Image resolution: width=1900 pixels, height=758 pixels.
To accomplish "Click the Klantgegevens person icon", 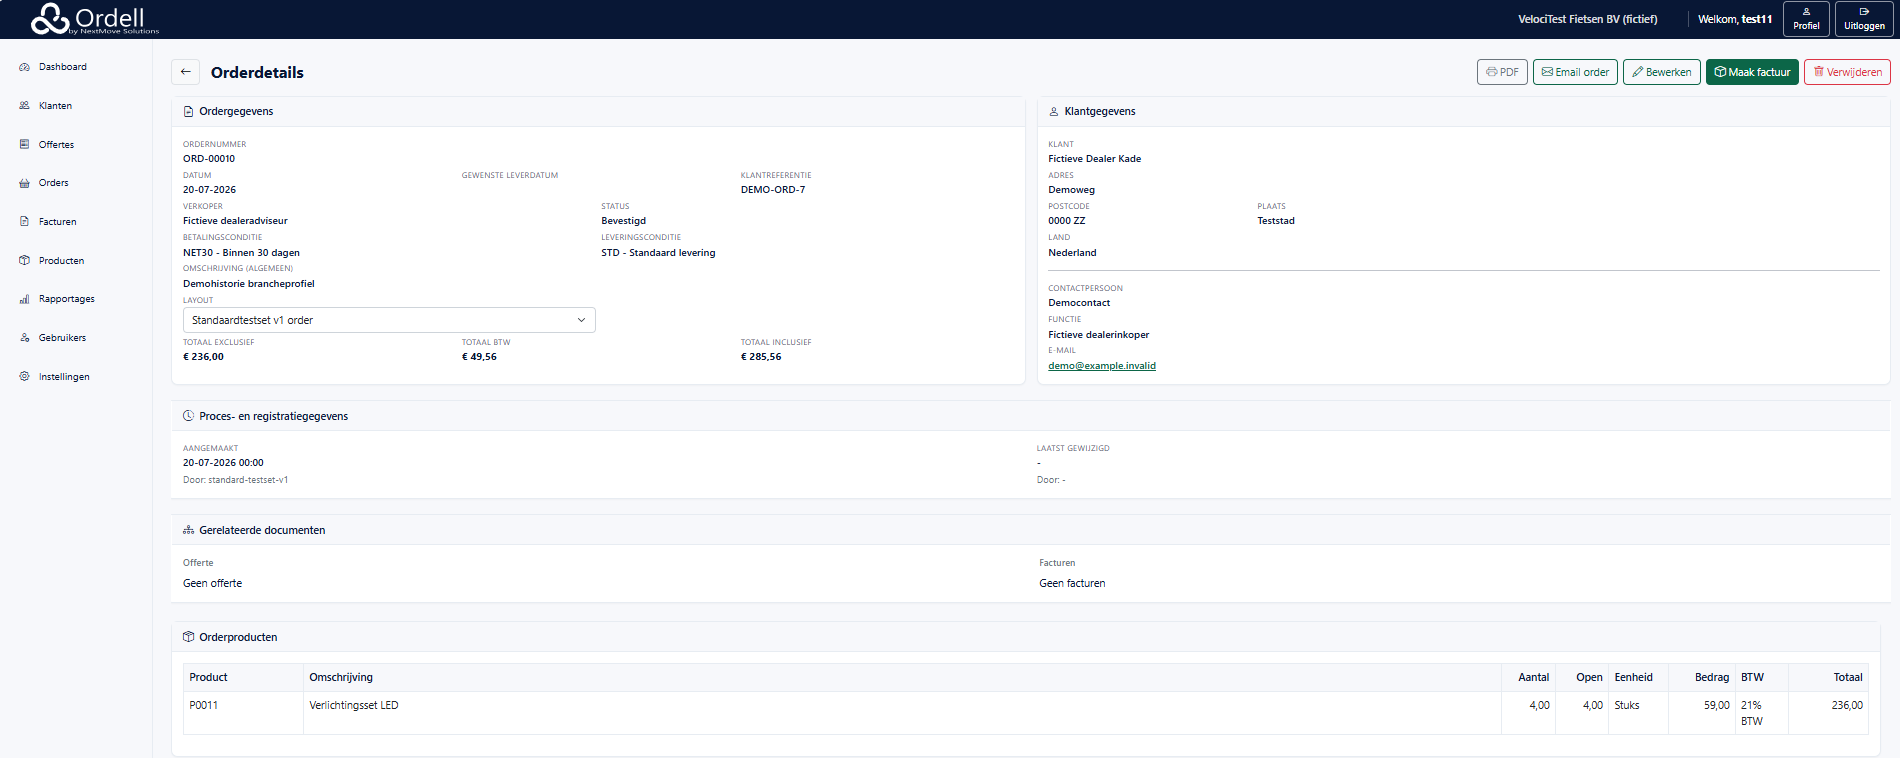I will pyautogui.click(x=1054, y=111).
